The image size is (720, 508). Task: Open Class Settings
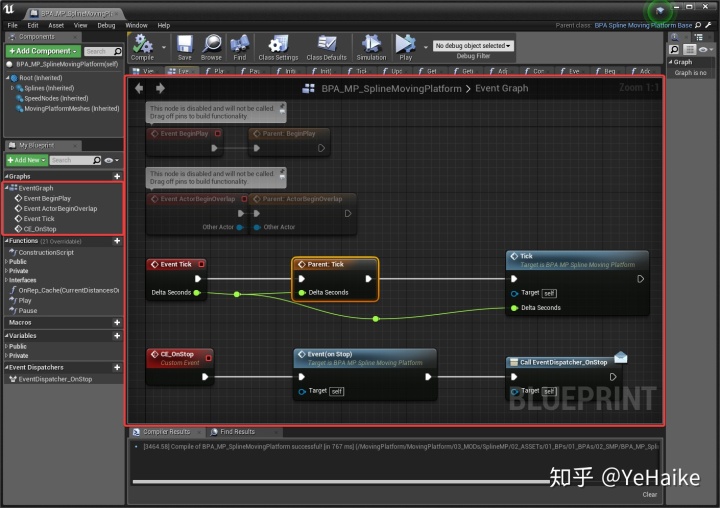pyautogui.click(x=278, y=47)
